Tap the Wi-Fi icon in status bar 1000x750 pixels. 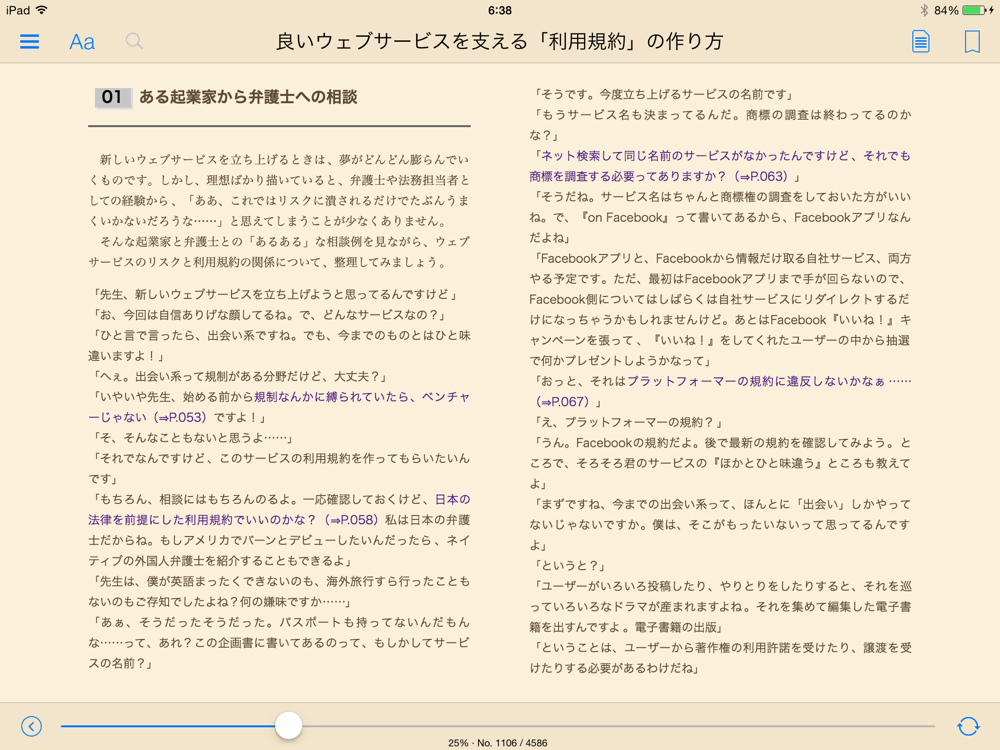tap(42, 10)
